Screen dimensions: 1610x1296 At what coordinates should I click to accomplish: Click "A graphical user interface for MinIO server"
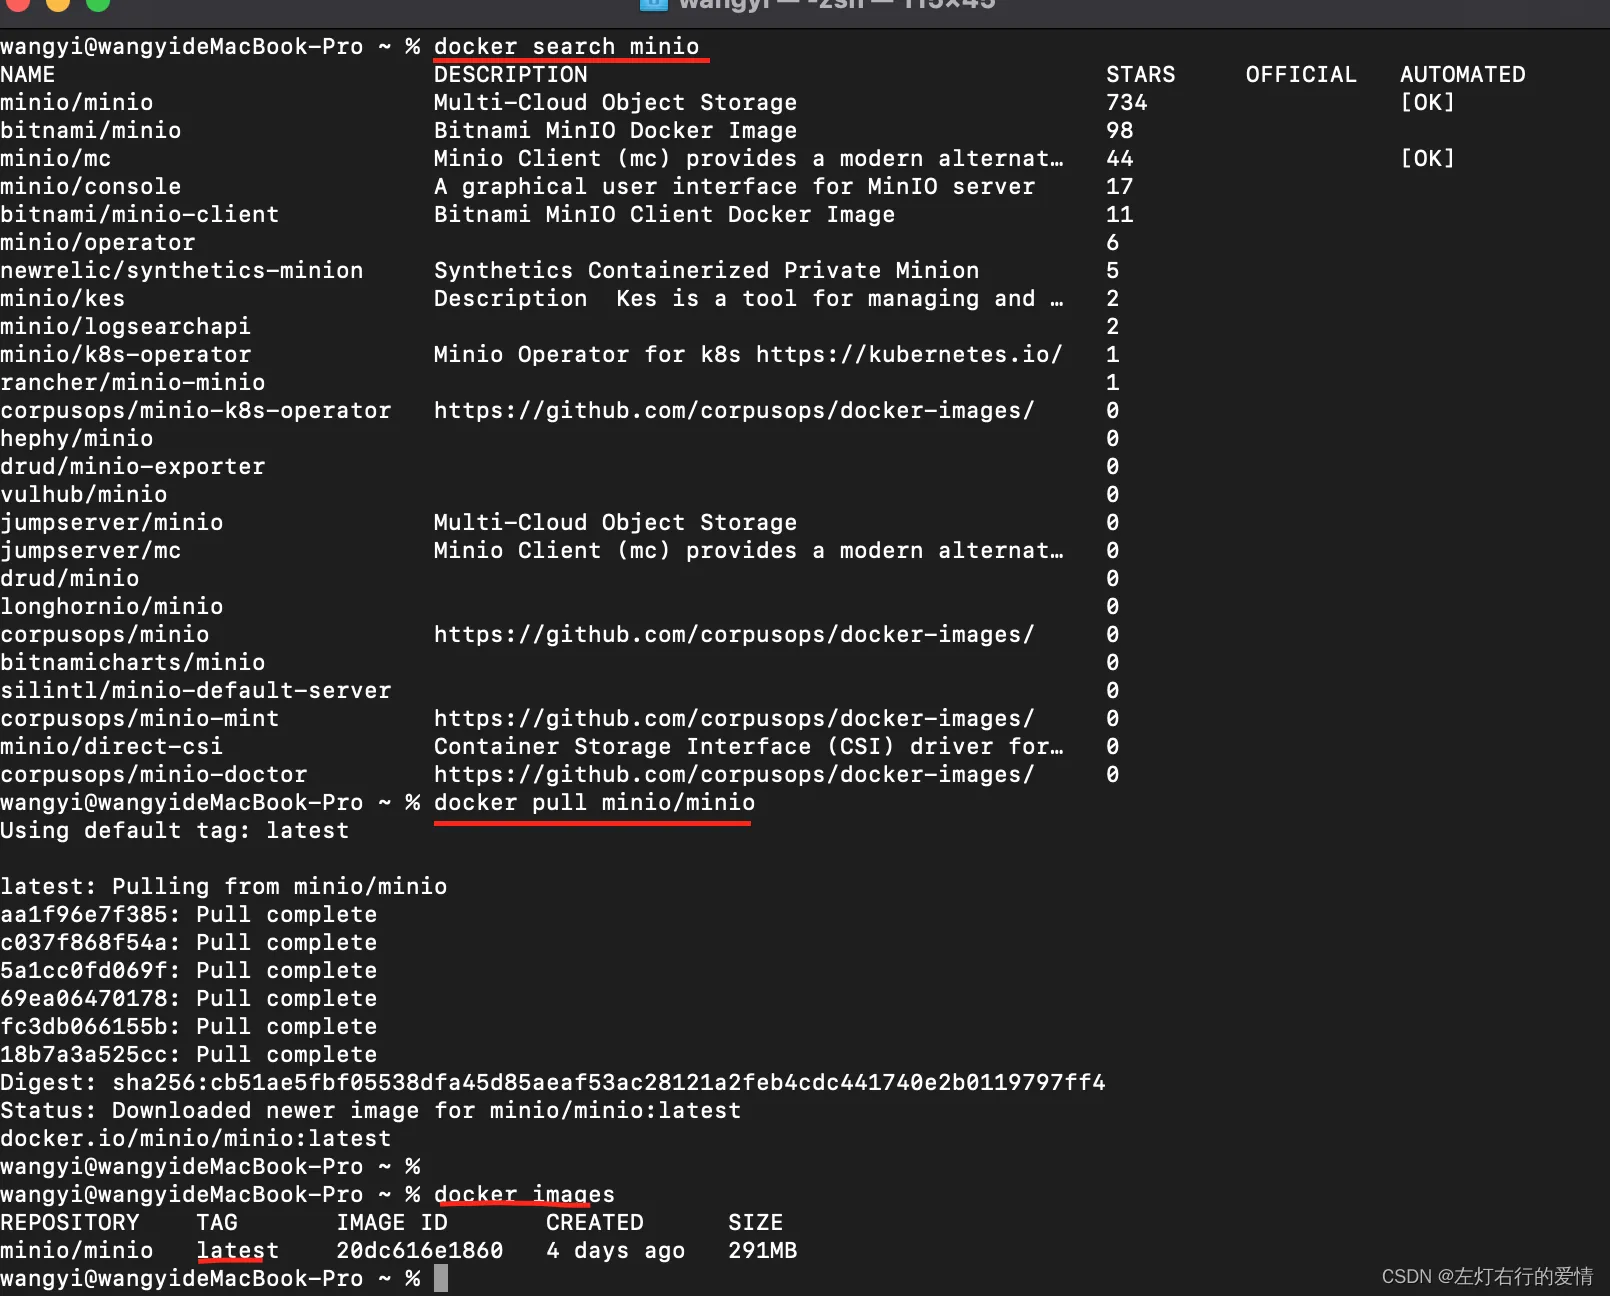click(734, 186)
